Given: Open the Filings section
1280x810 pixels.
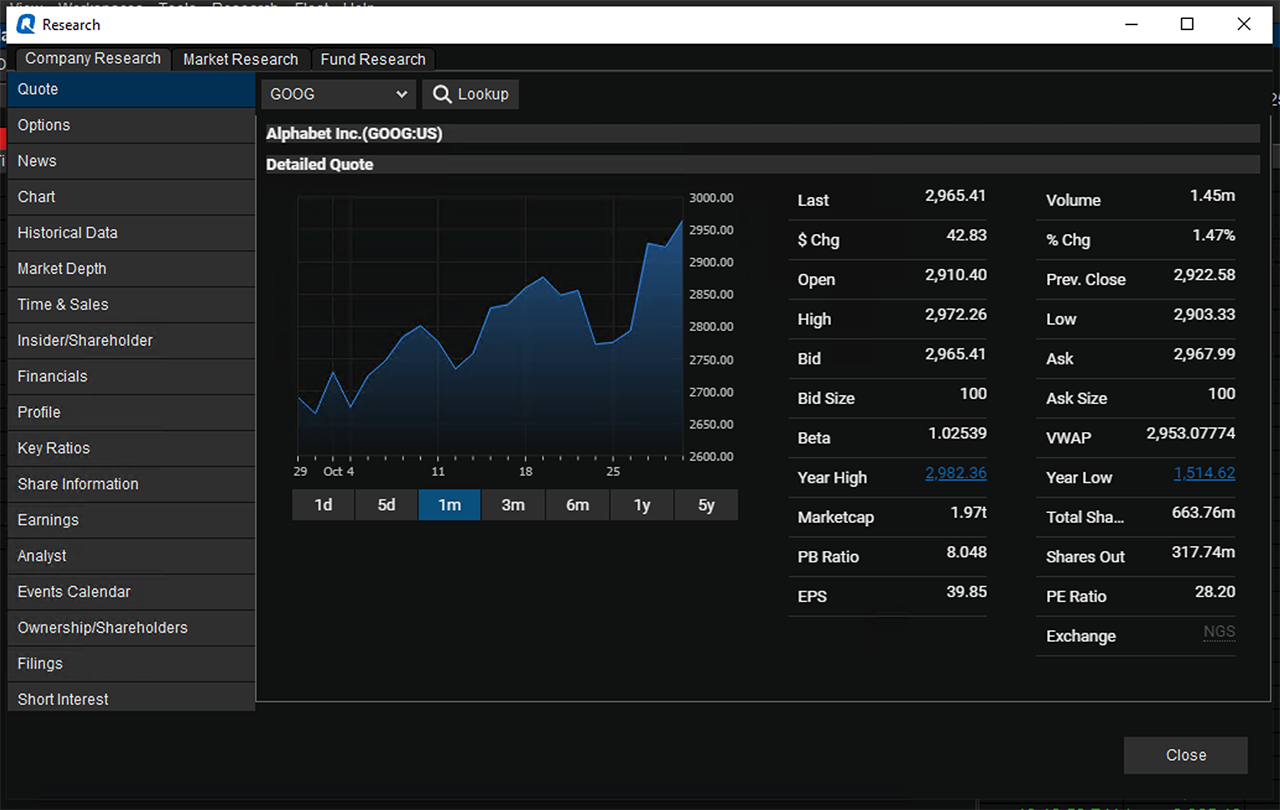Looking at the screenshot, I should pos(131,664).
